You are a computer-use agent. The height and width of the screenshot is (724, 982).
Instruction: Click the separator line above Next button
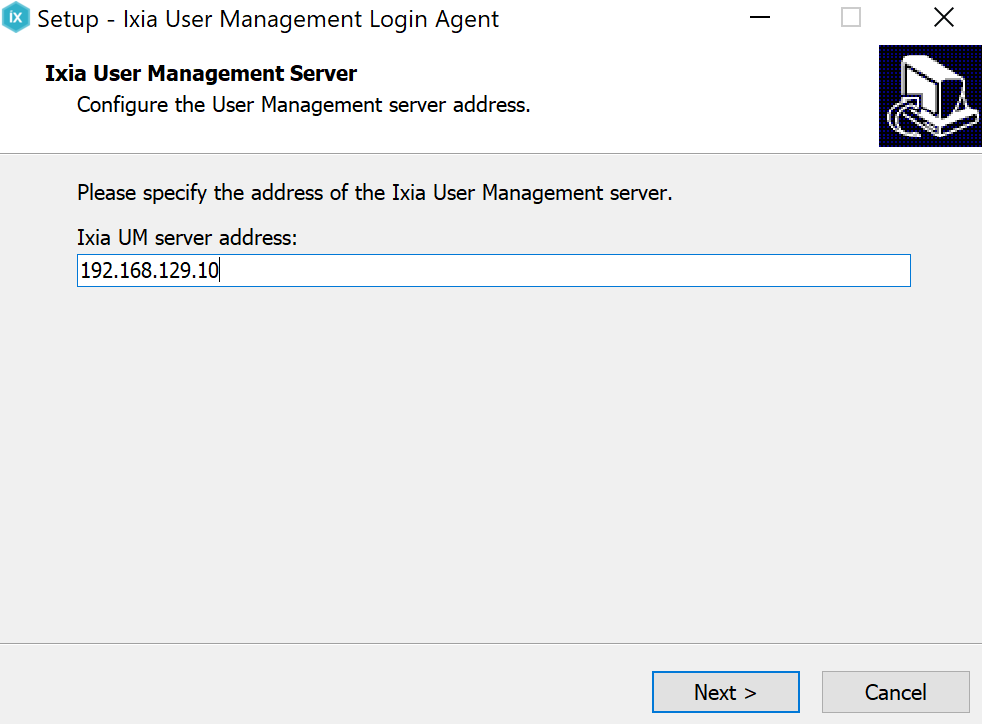coord(490,643)
